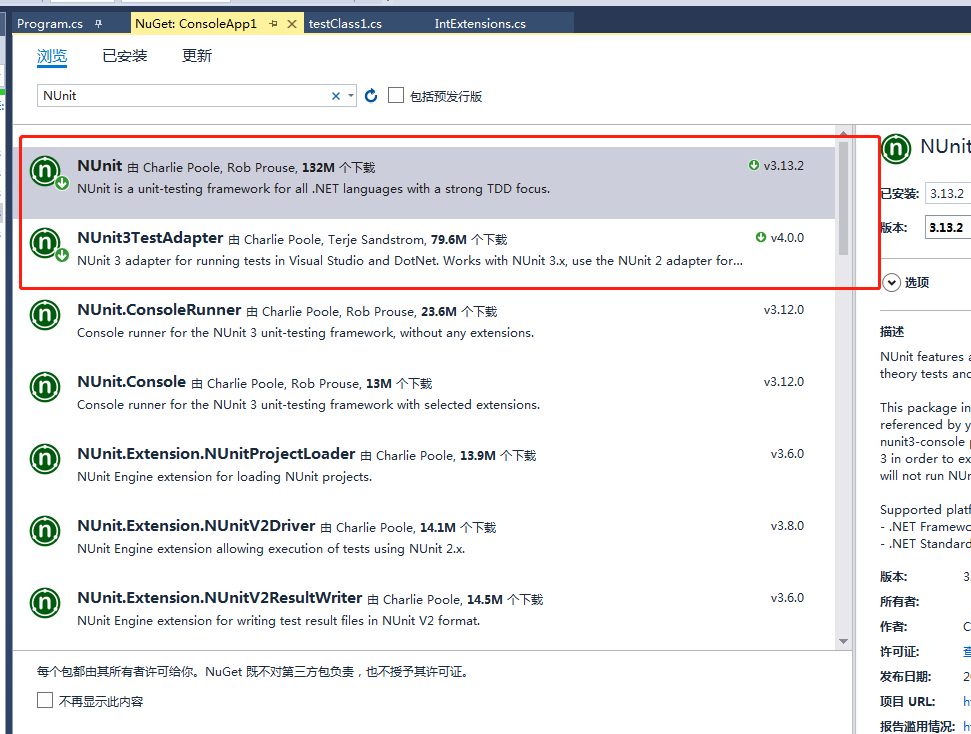Select the NUnit.Extension.NUnitProjectLoader package name
Image resolution: width=971 pixels, height=734 pixels.
[x=216, y=454]
